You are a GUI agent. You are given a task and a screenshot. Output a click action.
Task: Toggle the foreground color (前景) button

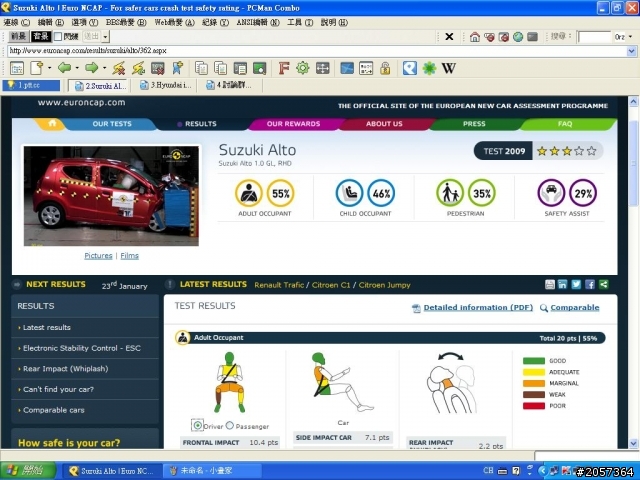19,36
